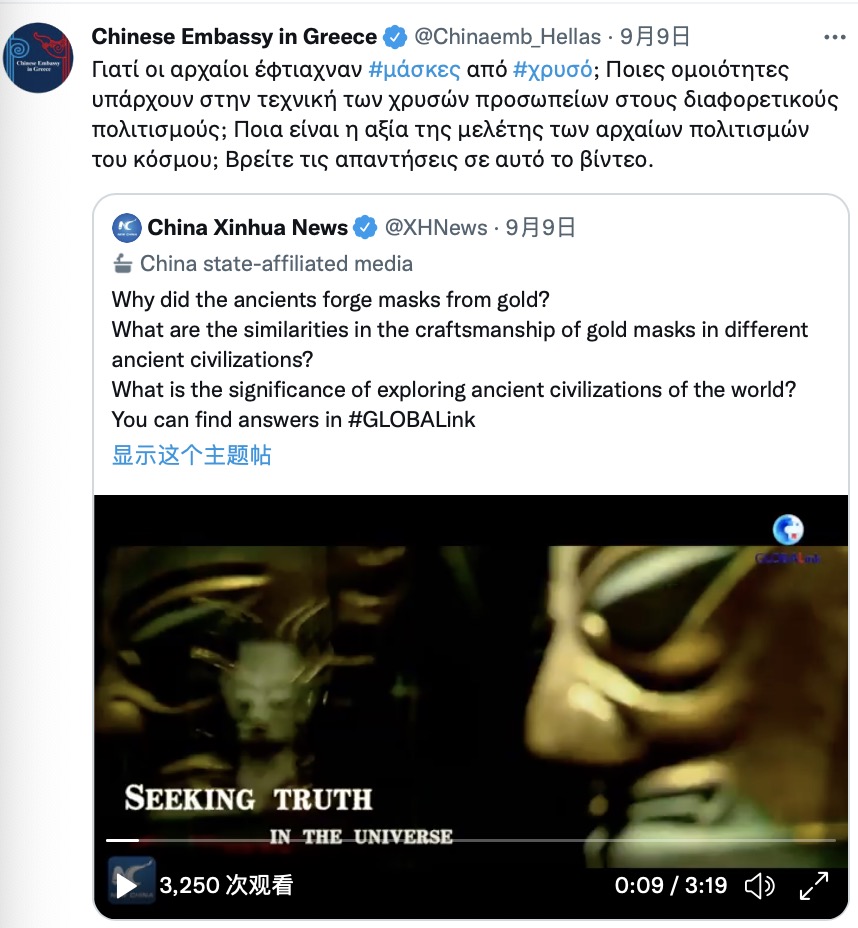
Task: Click the China Xinhua News avatar icon
Action: coord(127,228)
